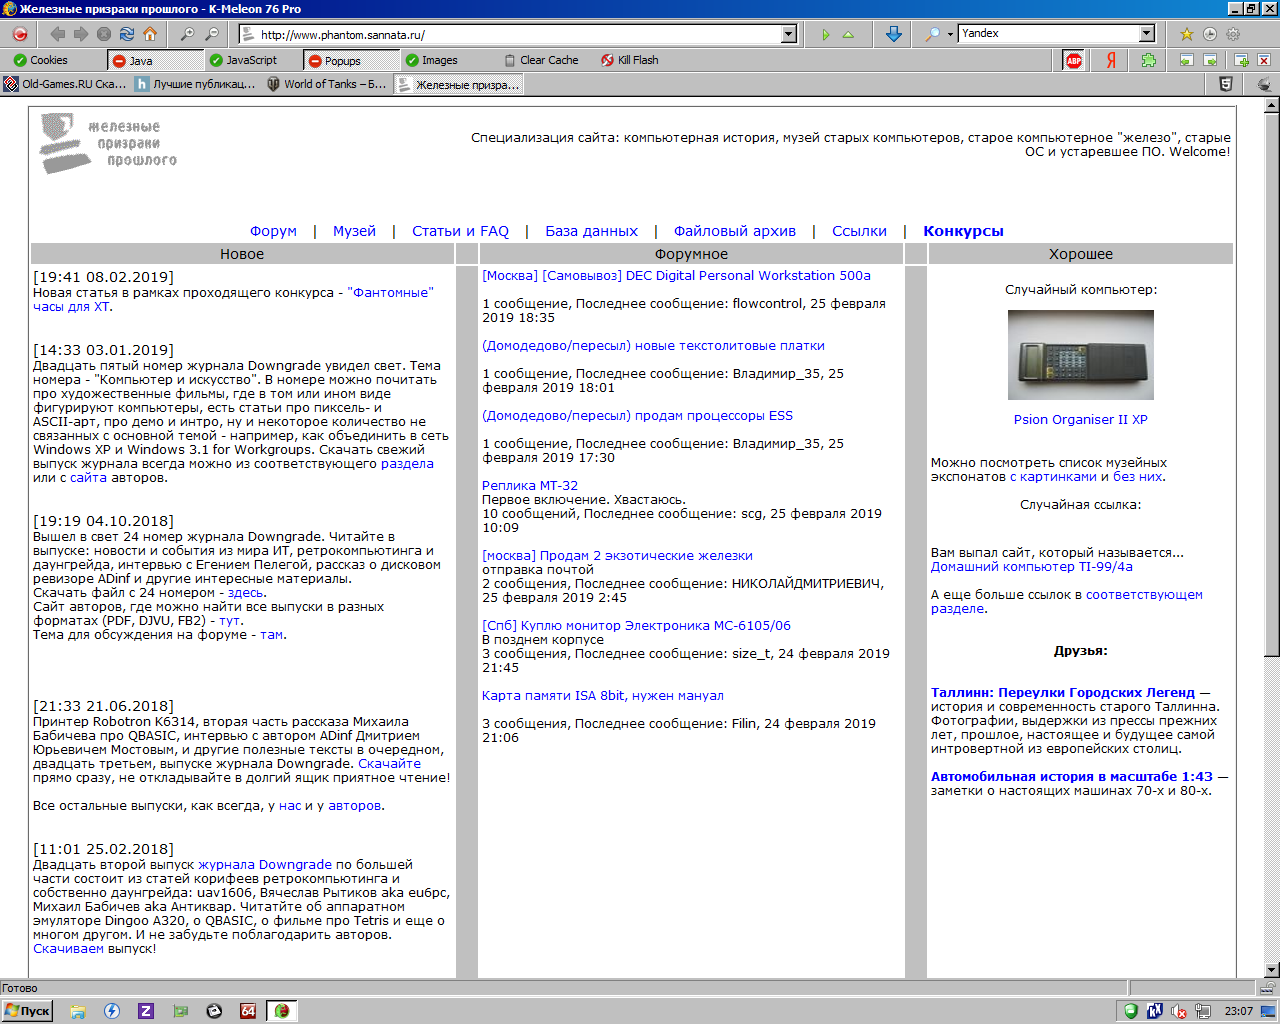Click the green Go arrow by the URL bar
The image size is (1280, 1024).
825,34
